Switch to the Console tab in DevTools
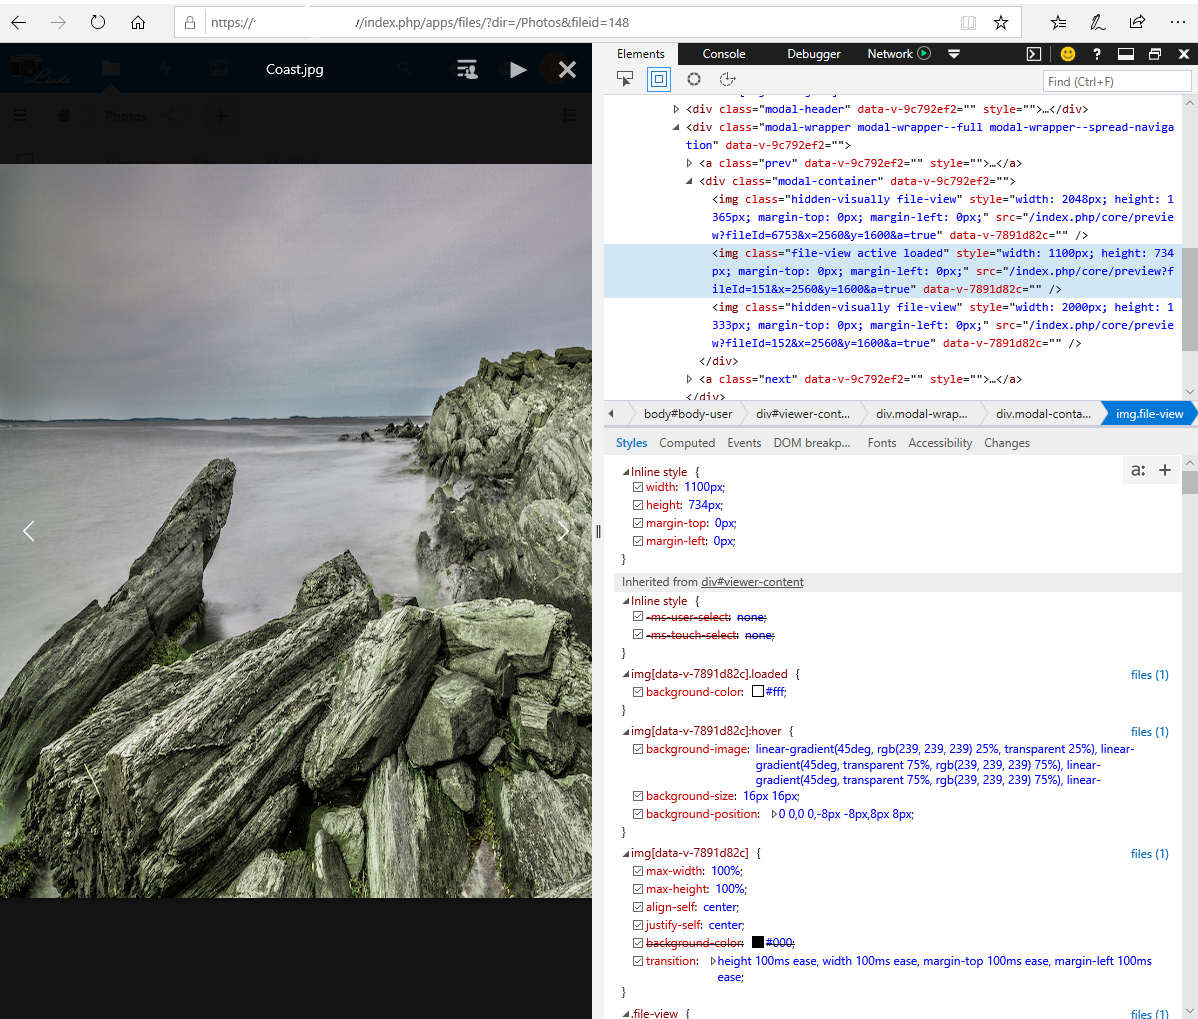This screenshot has width=1198, height=1019. click(723, 53)
